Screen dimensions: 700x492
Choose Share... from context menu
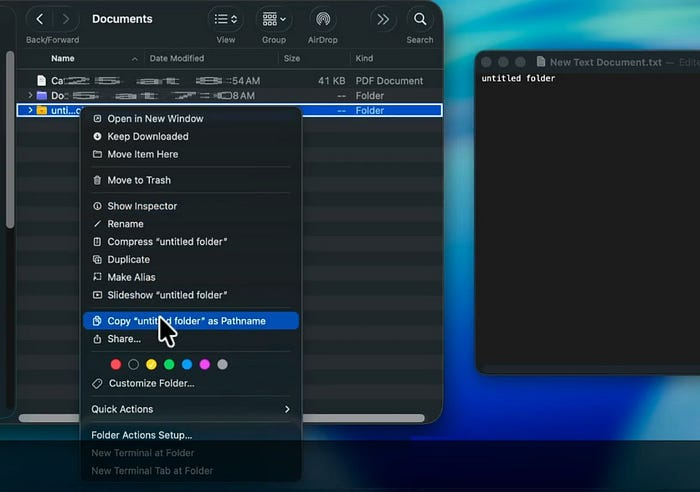point(191,339)
